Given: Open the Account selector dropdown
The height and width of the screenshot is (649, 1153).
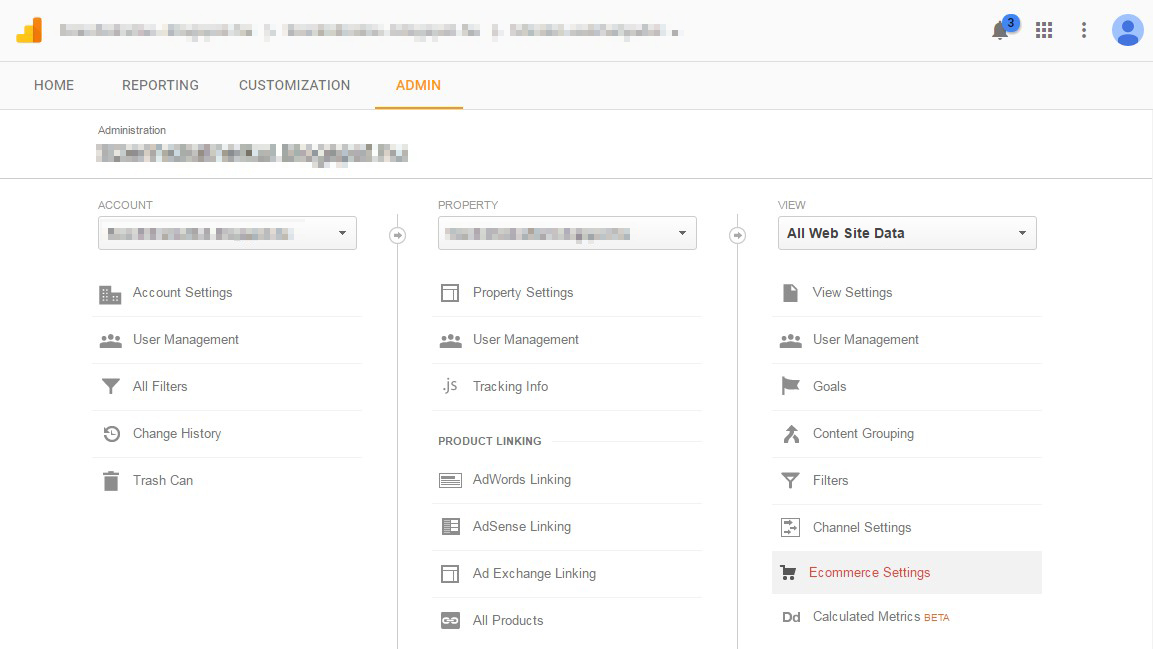Looking at the screenshot, I should [x=227, y=232].
